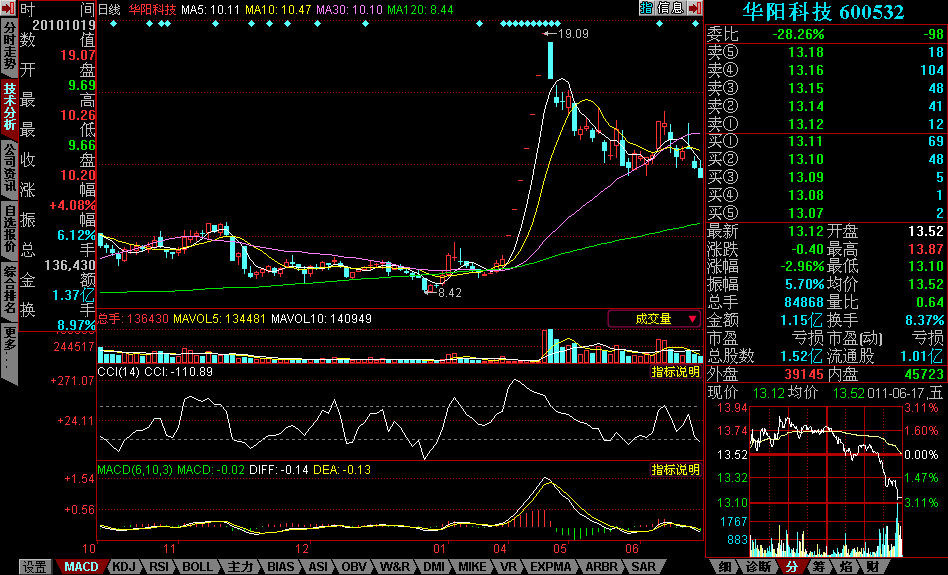Select the 筹 chip distribution icon
The image size is (948, 575).
(x=818, y=567)
